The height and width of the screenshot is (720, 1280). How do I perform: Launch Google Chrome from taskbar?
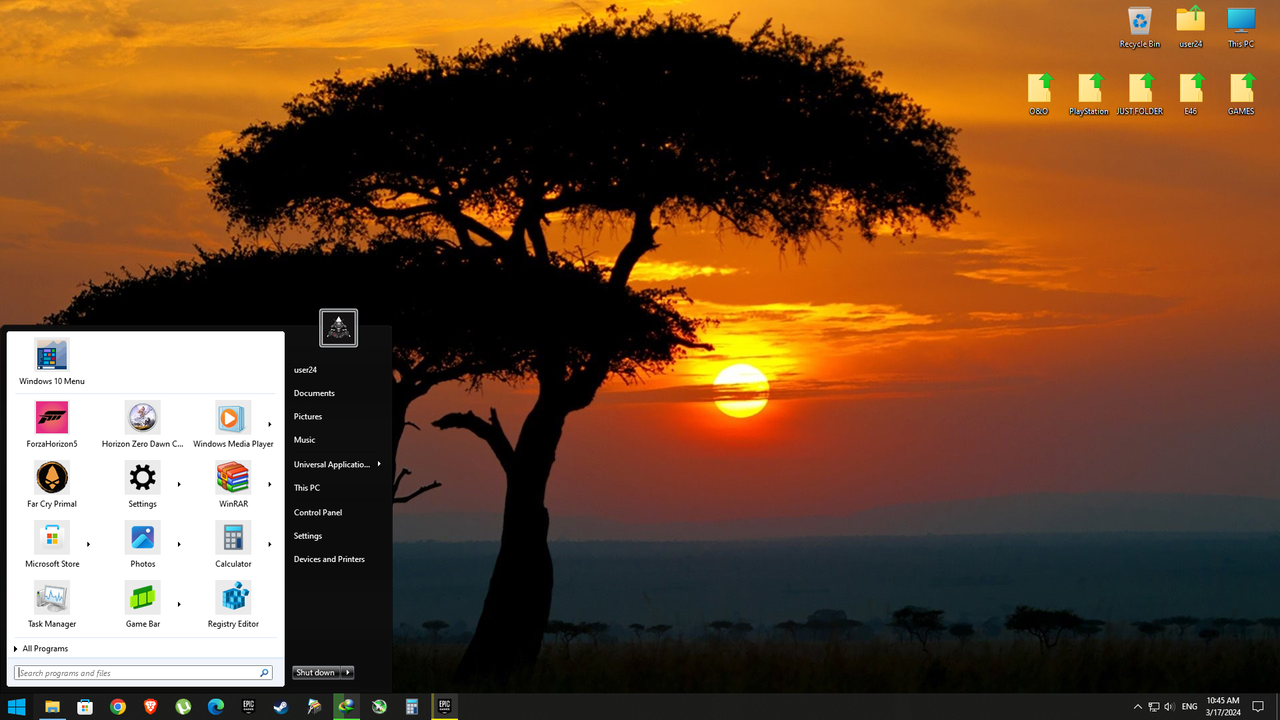[118, 706]
